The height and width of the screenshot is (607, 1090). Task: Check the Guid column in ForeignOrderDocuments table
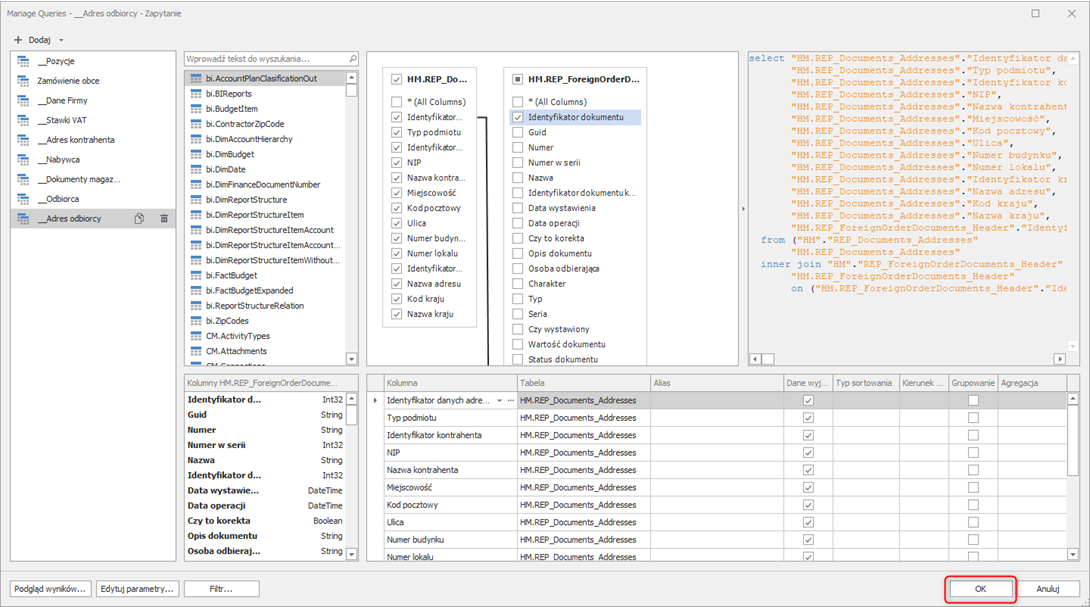click(x=518, y=132)
